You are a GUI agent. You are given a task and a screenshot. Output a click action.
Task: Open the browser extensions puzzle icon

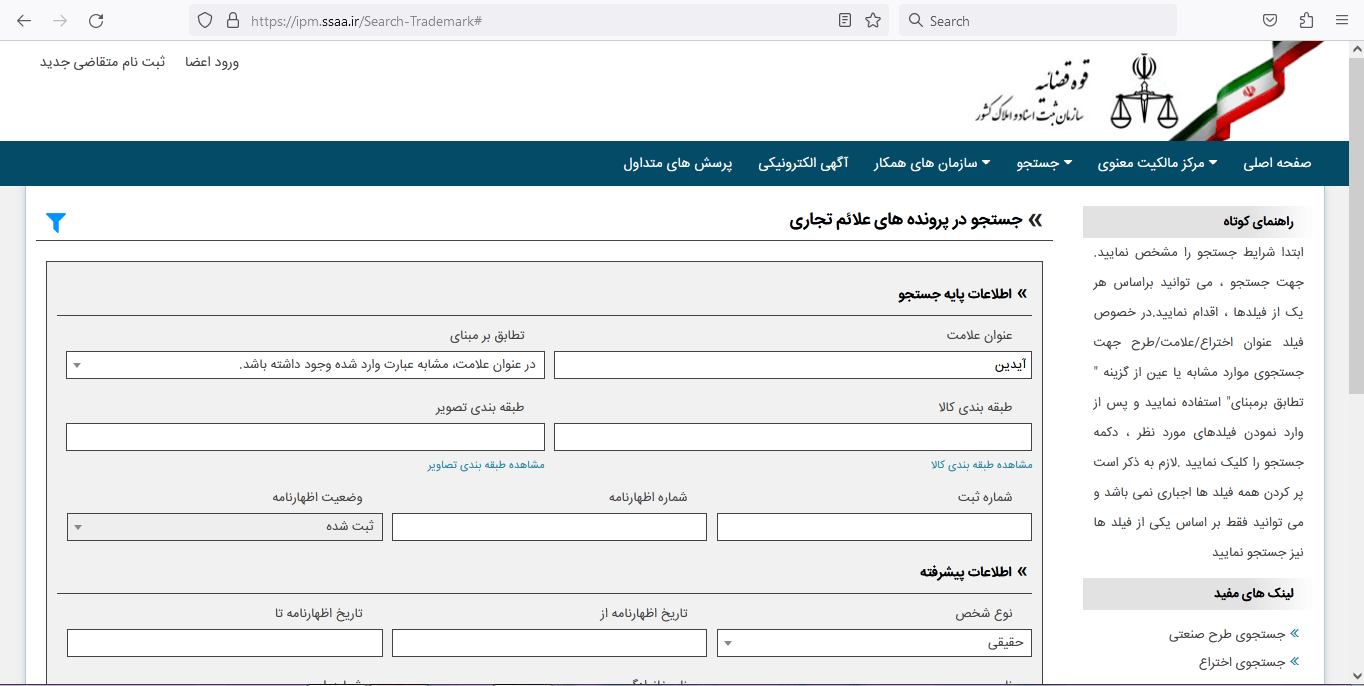coord(1306,20)
